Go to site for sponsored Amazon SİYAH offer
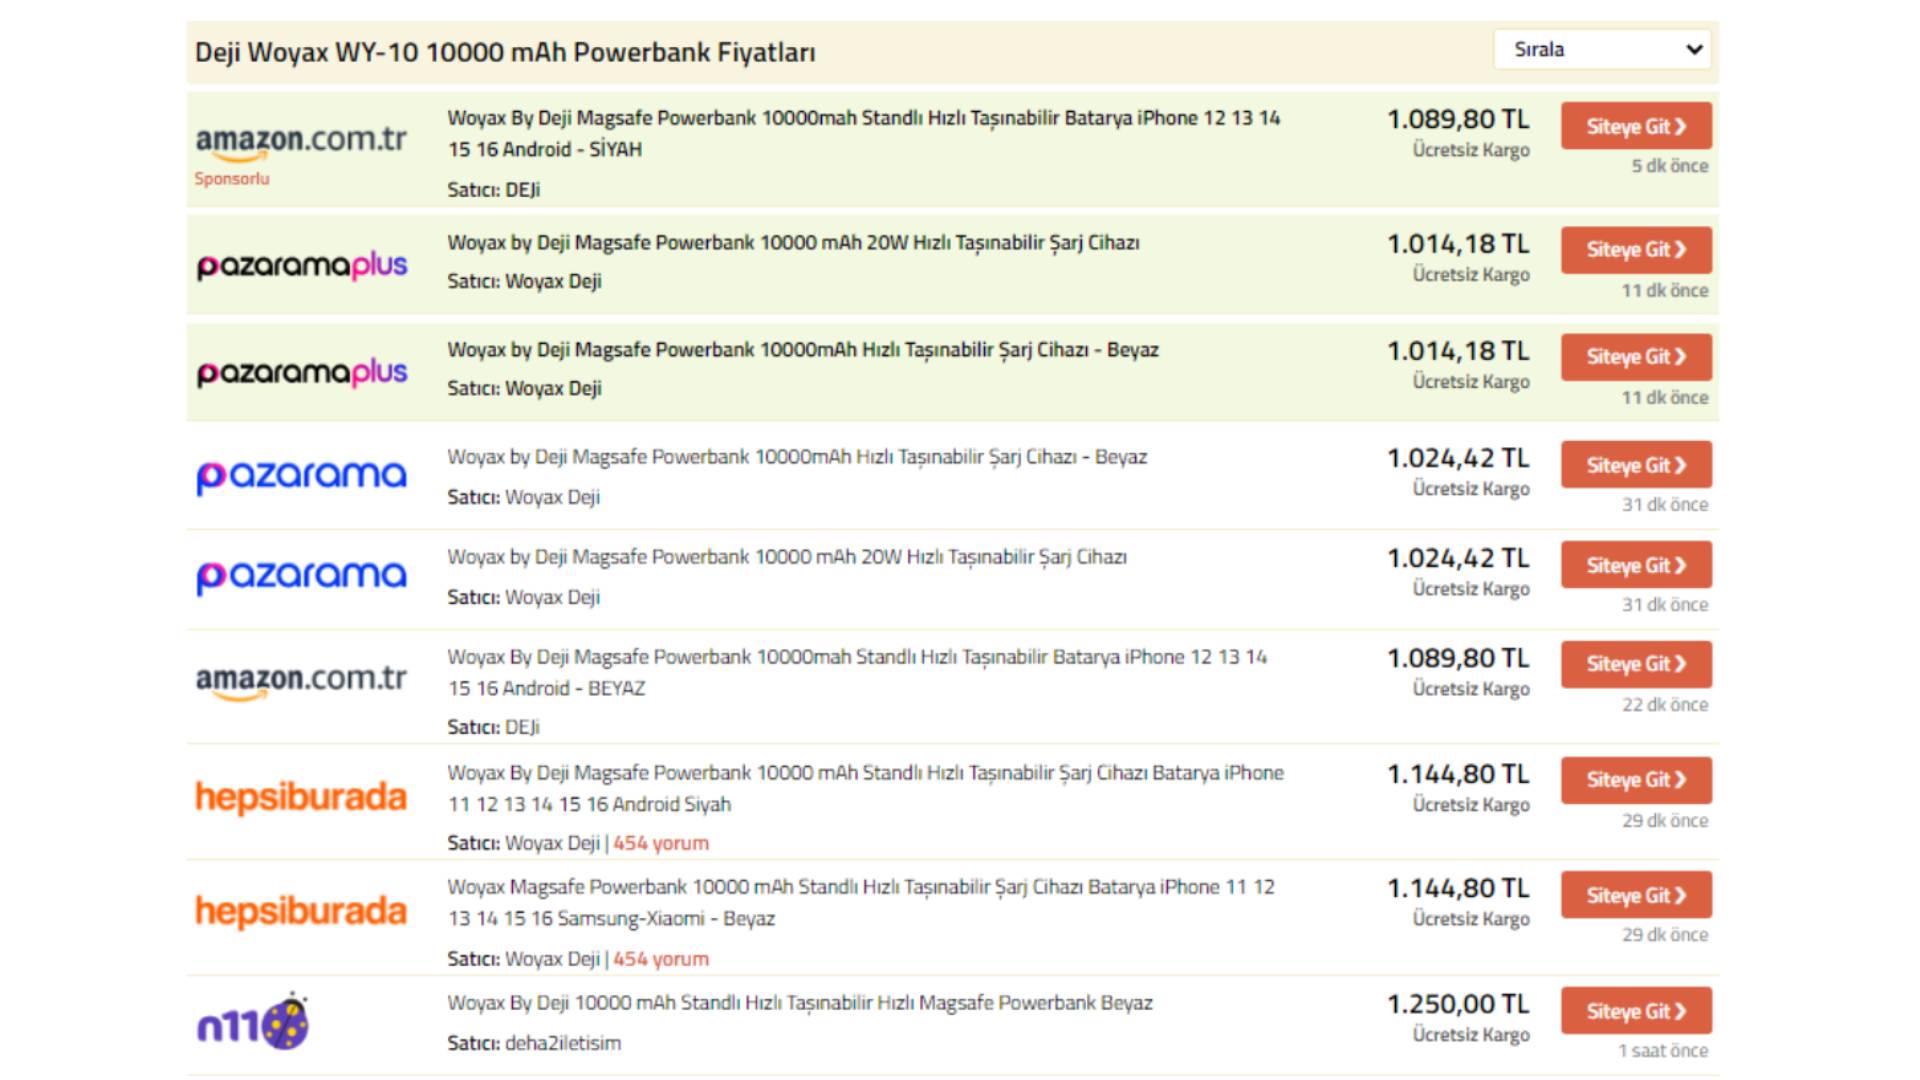This screenshot has height=1080, width=1920. click(x=1636, y=126)
